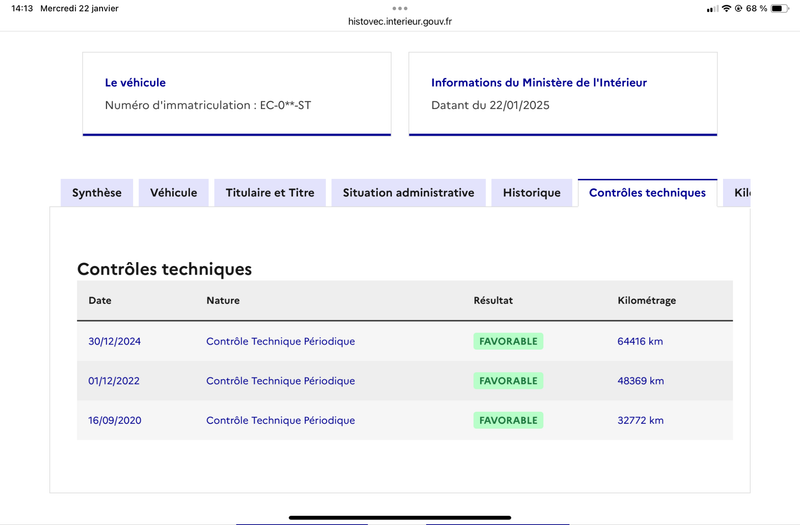Tap the home indicator bar at bottom

coord(400,517)
